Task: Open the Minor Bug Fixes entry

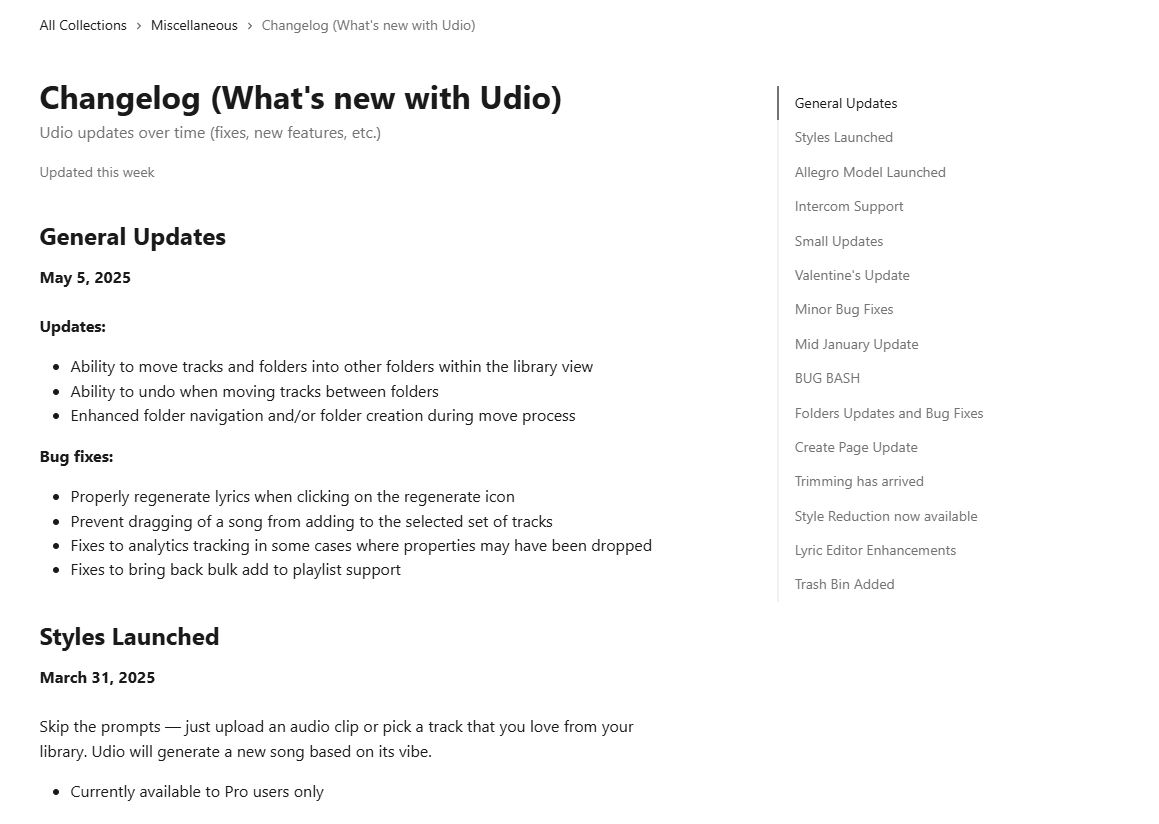Action: click(843, 309)
